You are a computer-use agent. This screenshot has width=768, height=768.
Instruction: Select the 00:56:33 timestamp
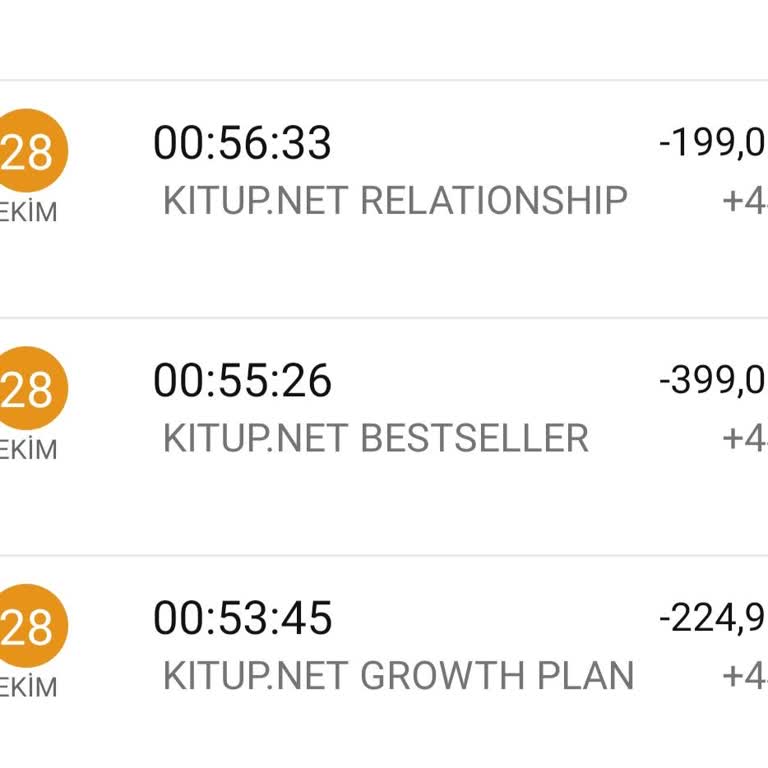click(242, 144)
